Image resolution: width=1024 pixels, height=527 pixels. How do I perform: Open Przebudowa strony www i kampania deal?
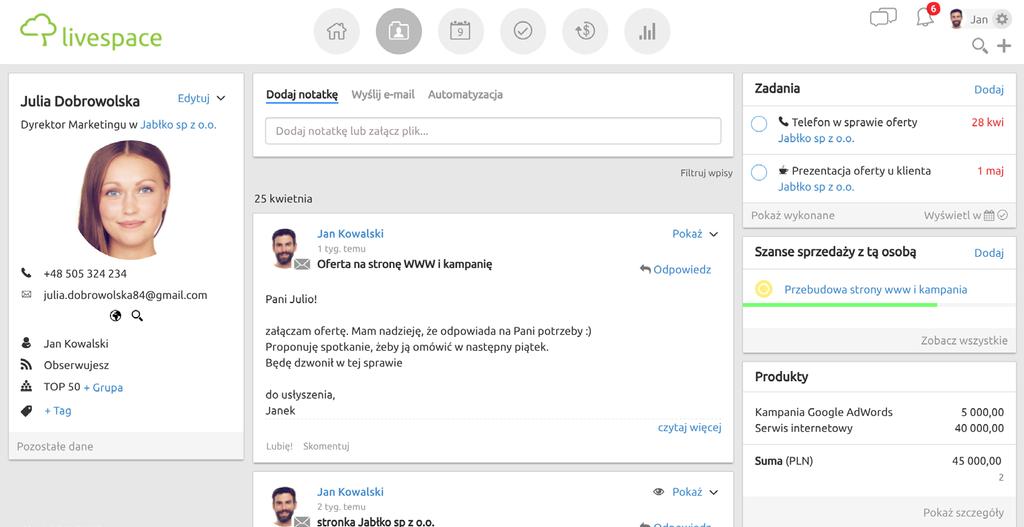click(876, 289)
